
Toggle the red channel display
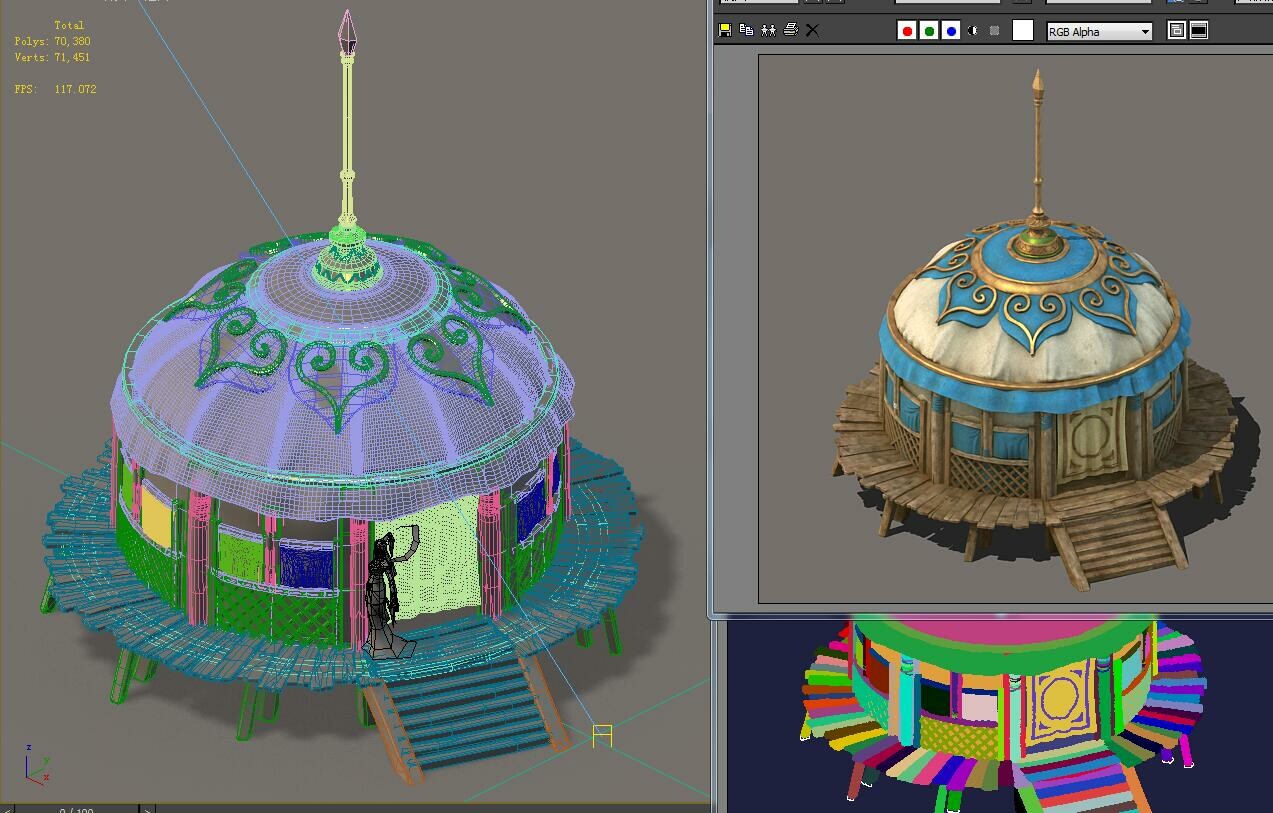point(906,30)
